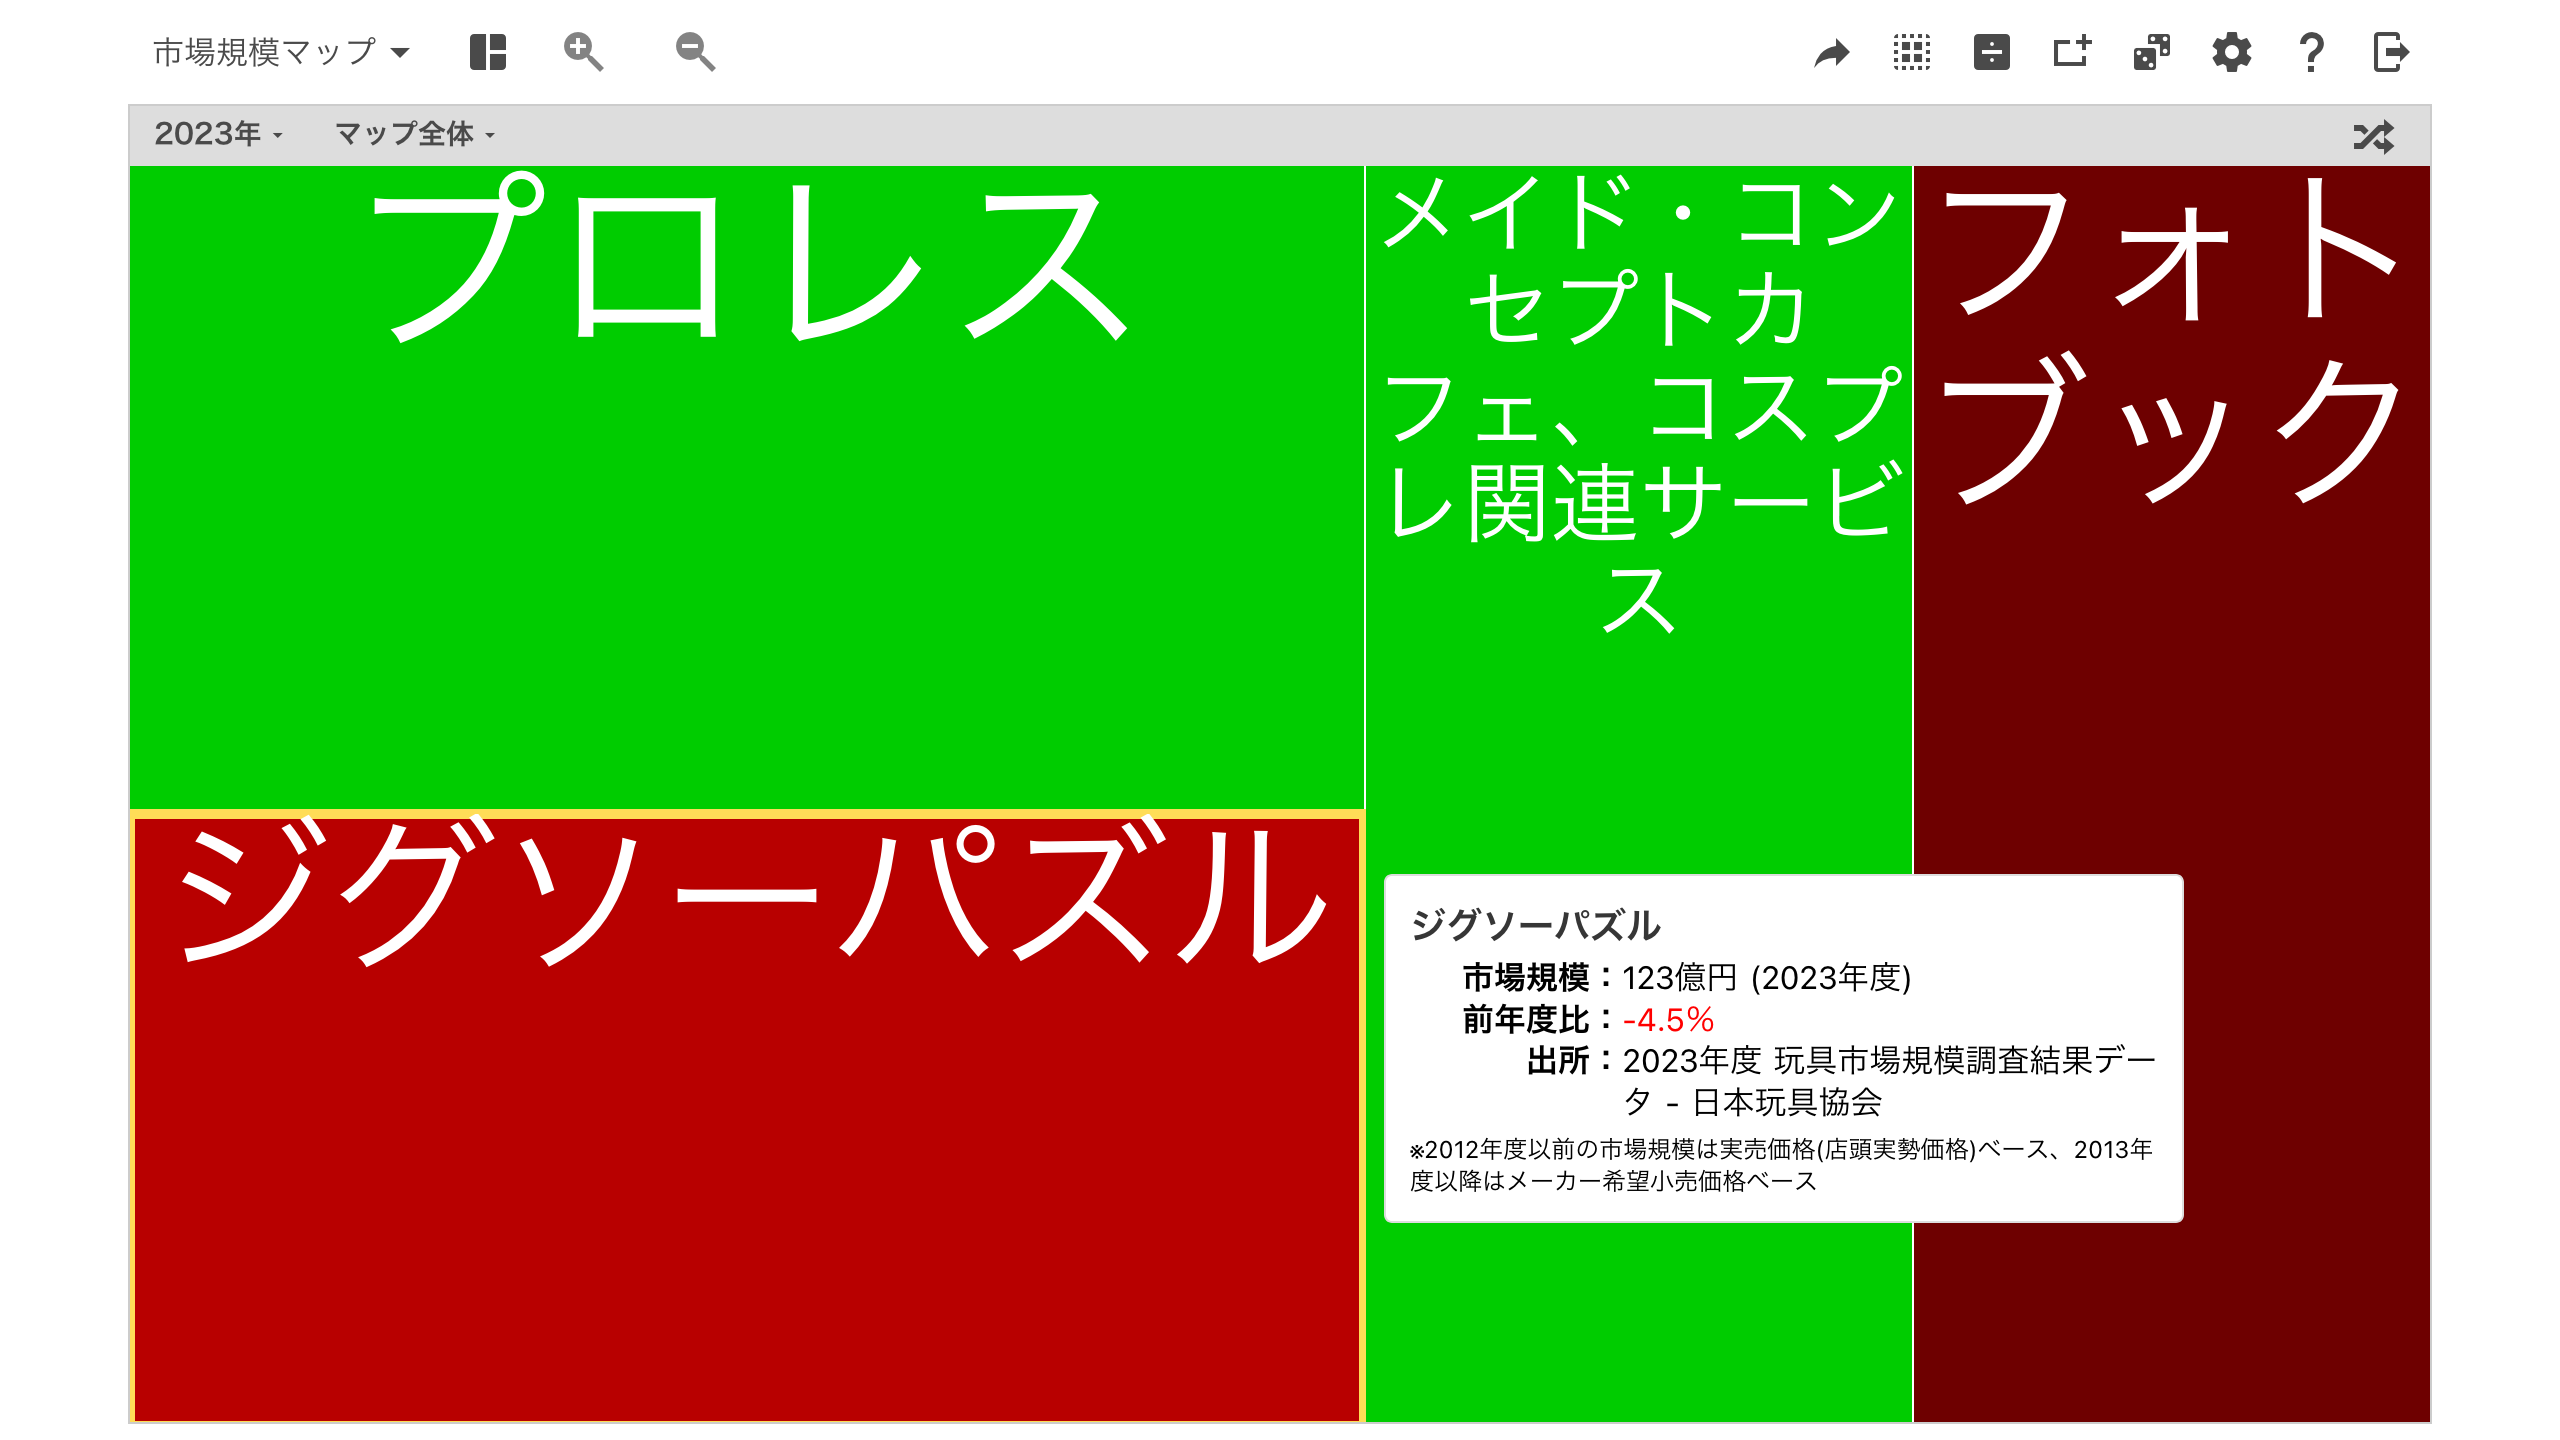The height and width of the screenshot is (1440, 2560).
Task: Click the division calculator icon
Action: click(x=1992, y=52)
